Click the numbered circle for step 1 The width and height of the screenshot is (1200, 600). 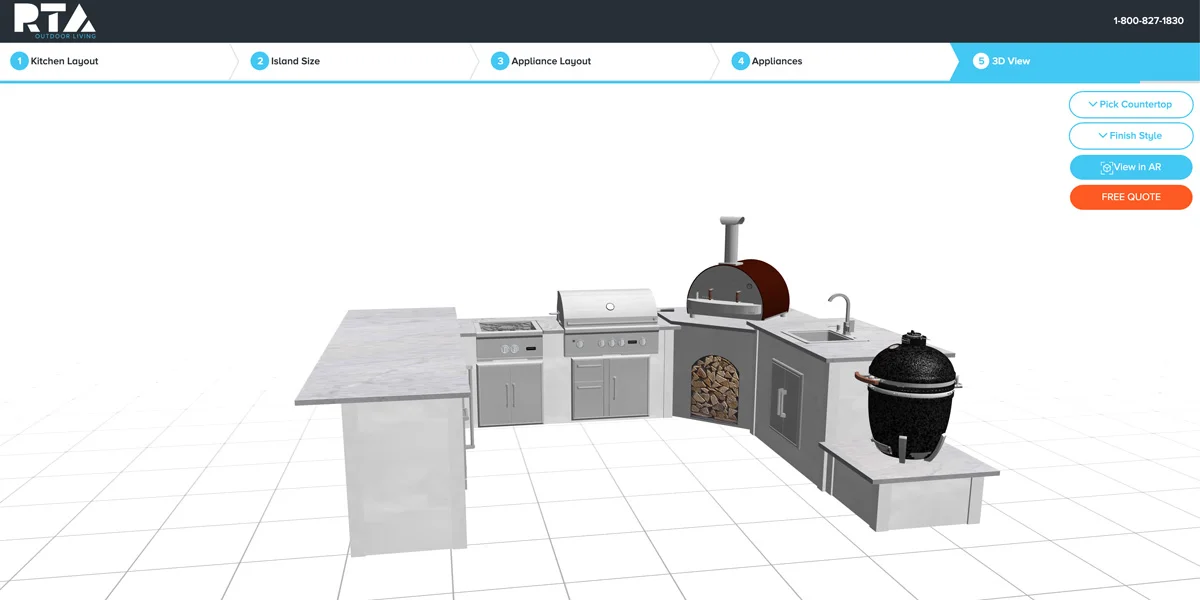point(19,60)
